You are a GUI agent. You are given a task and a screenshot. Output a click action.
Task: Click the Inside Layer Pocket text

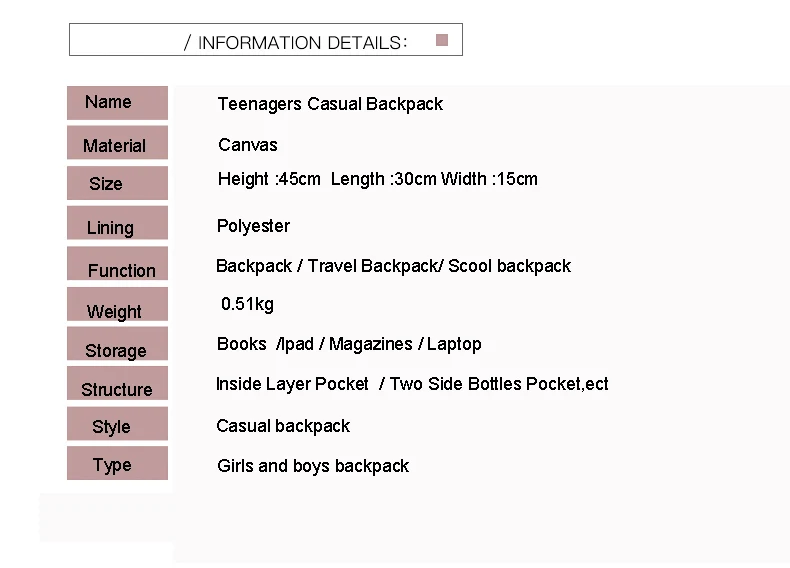292,384
